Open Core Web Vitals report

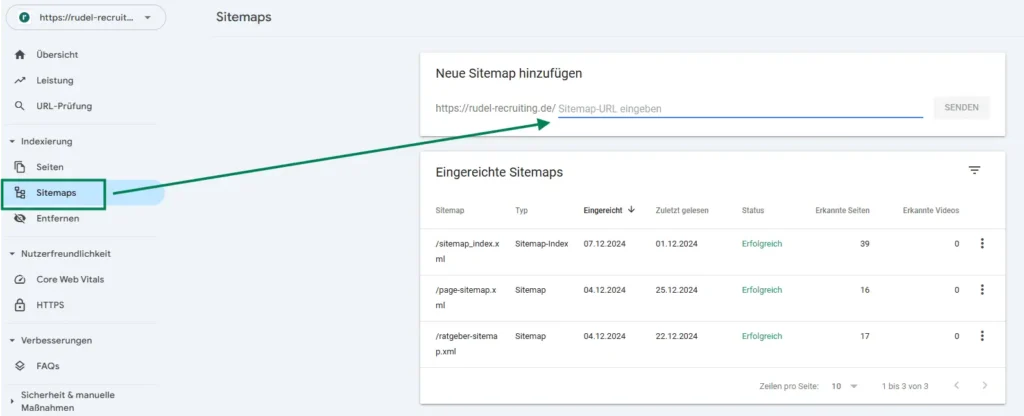[69, 279]
